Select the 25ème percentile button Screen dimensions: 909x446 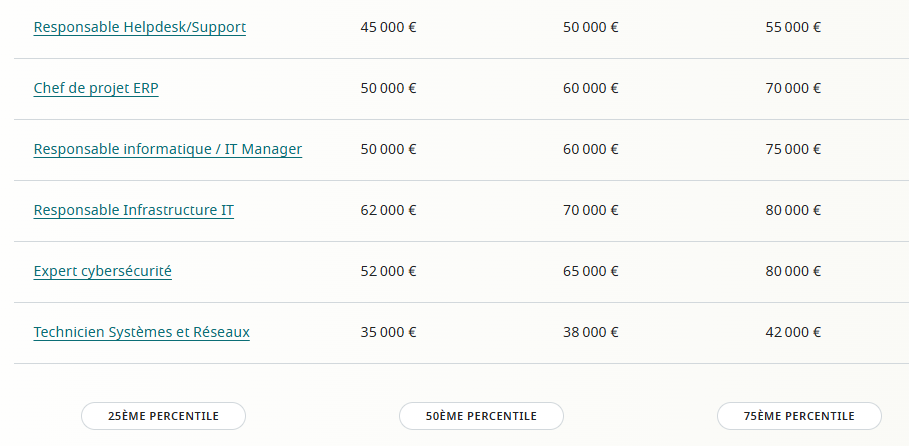(x=163, y=416)
